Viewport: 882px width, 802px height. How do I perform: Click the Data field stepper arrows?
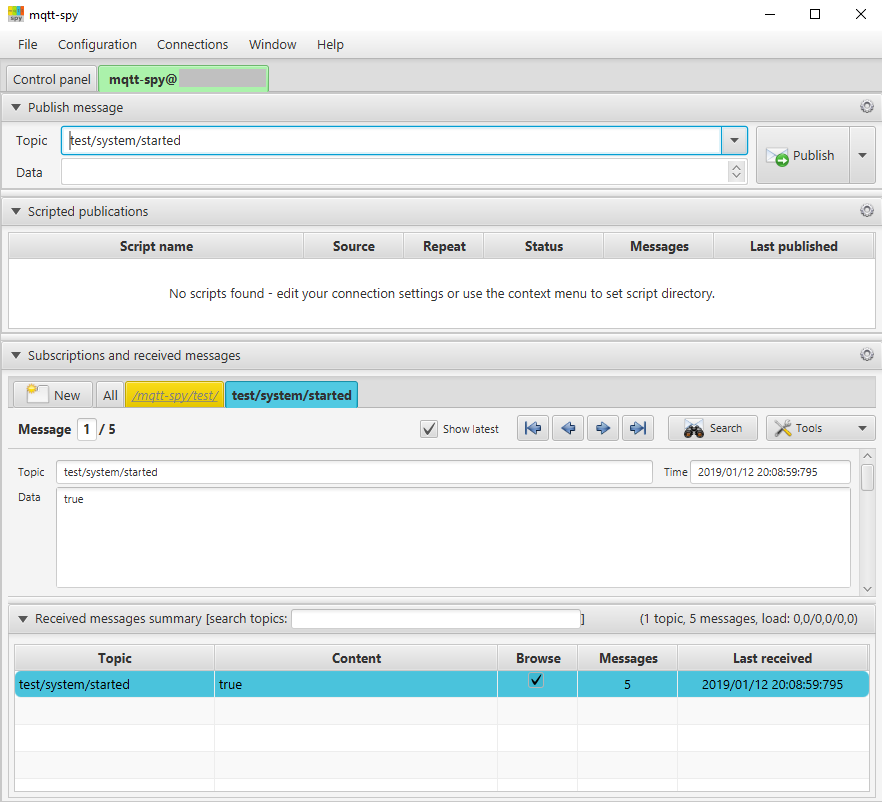(x=736, y=171)
